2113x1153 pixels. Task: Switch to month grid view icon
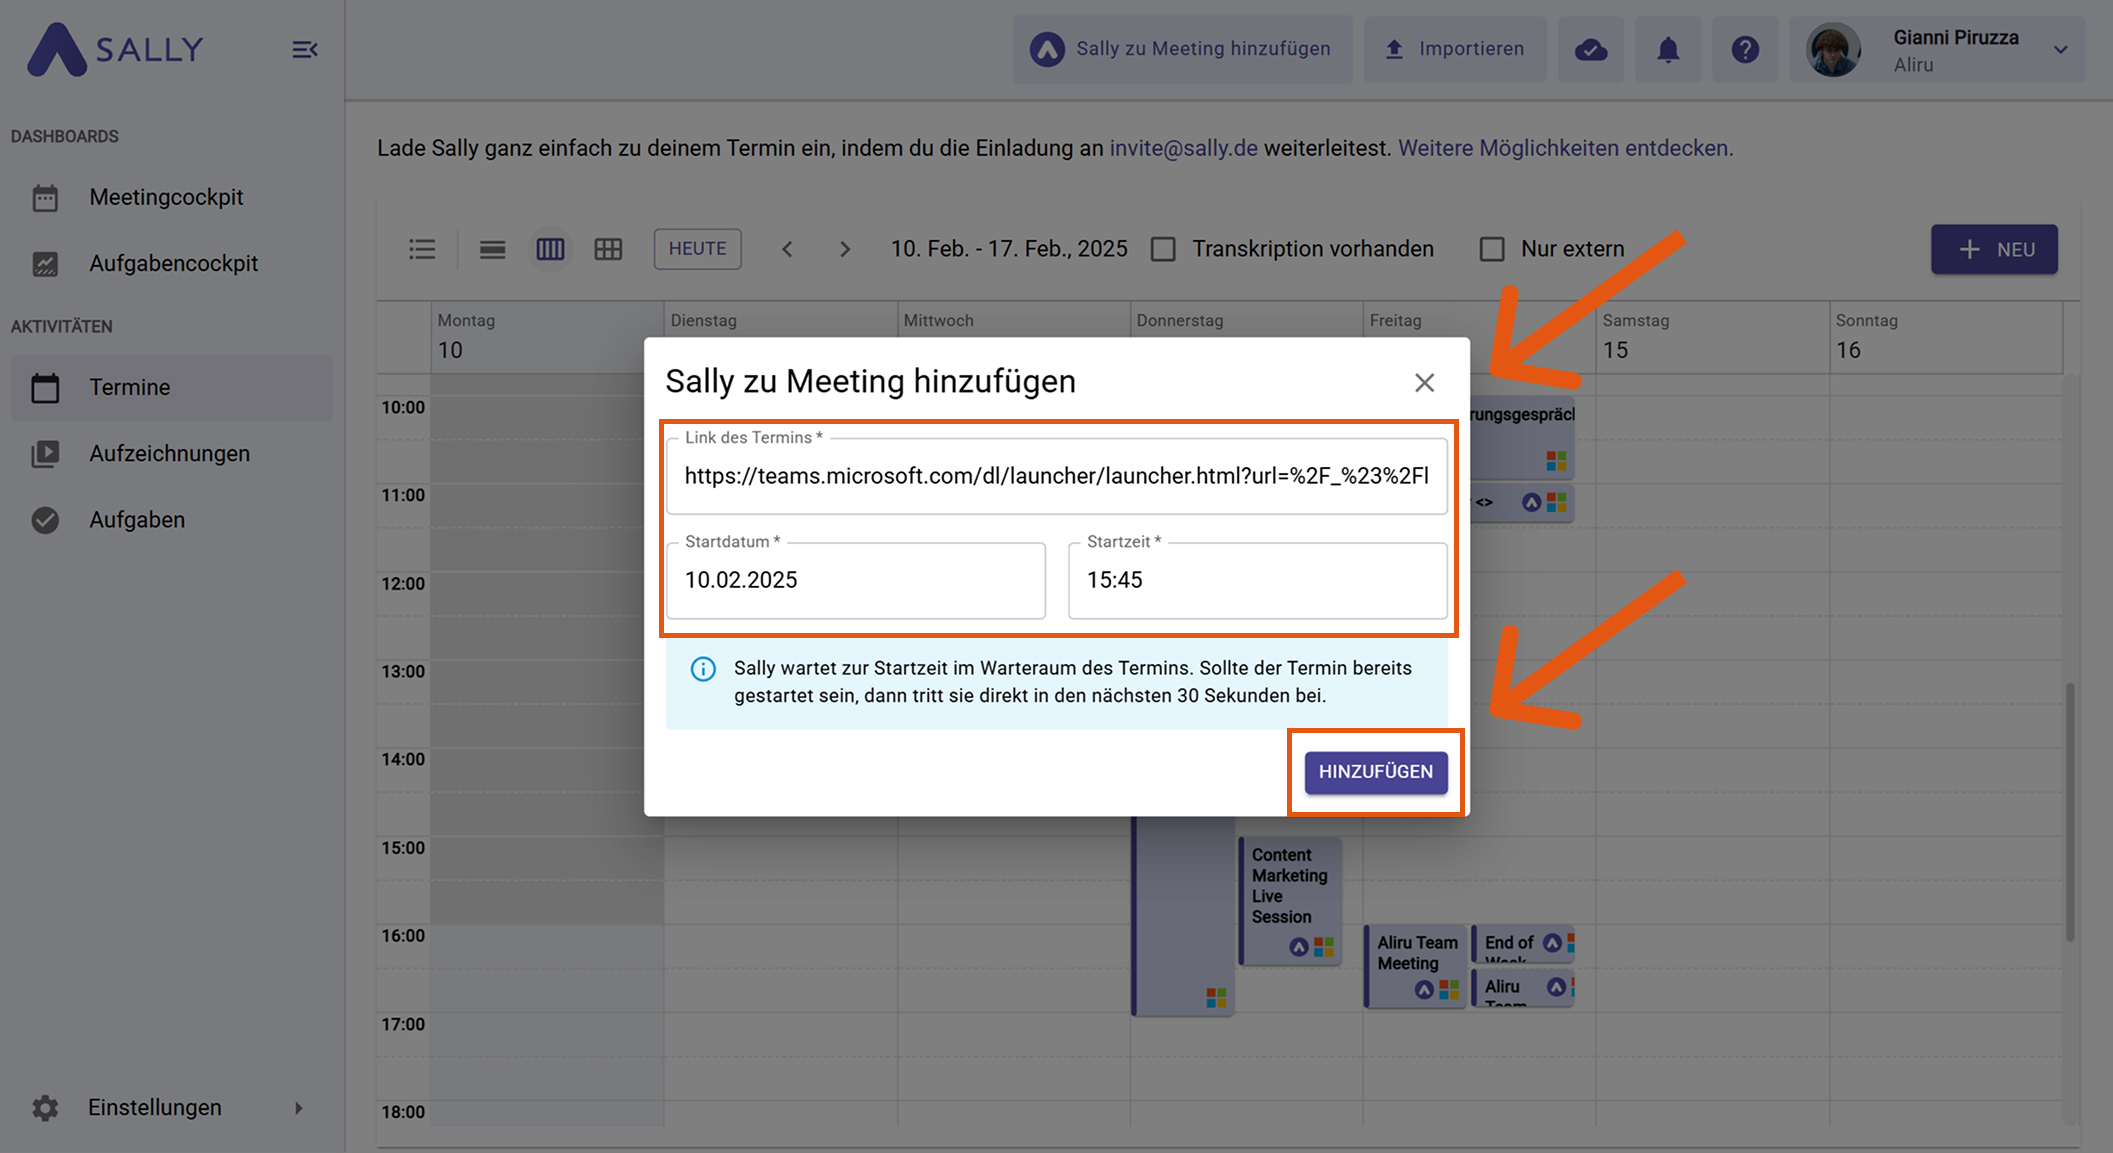click(x=608, y=249)
